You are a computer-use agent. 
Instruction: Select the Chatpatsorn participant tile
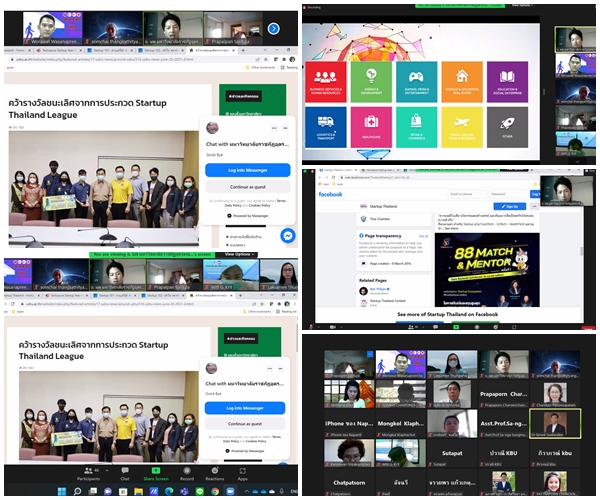(x=349, y=483)
